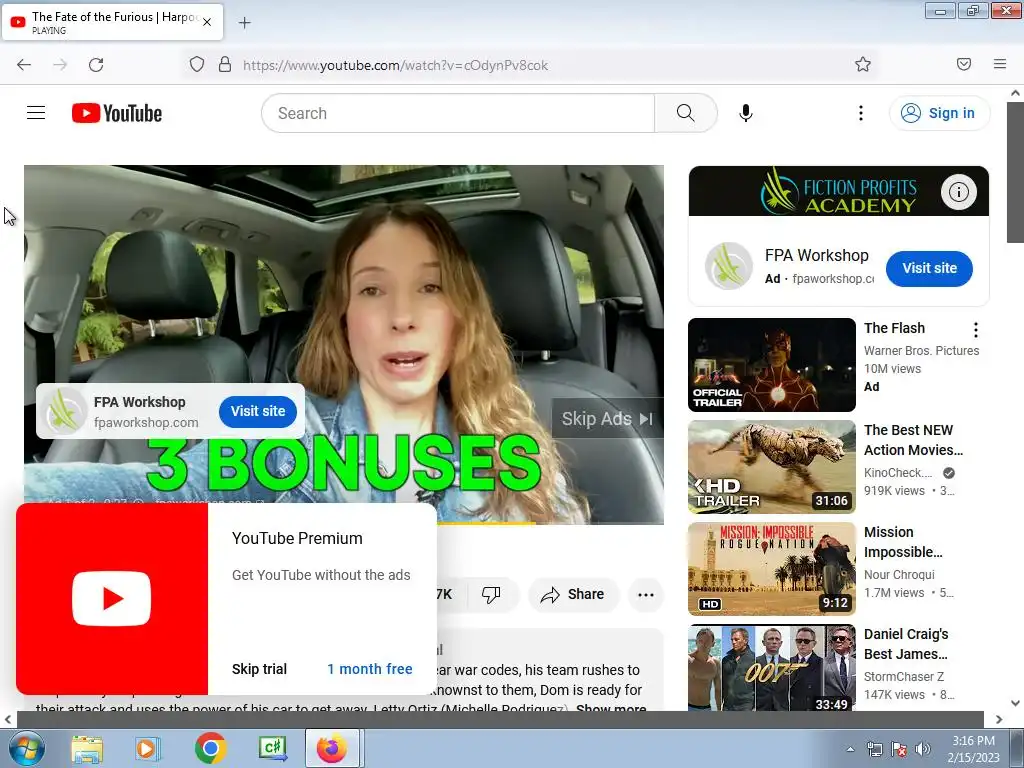This screenshot has width=1024, height=768.
Task: Click the vertical scrollbar down arrow
Action: (x=1016, y=703)
